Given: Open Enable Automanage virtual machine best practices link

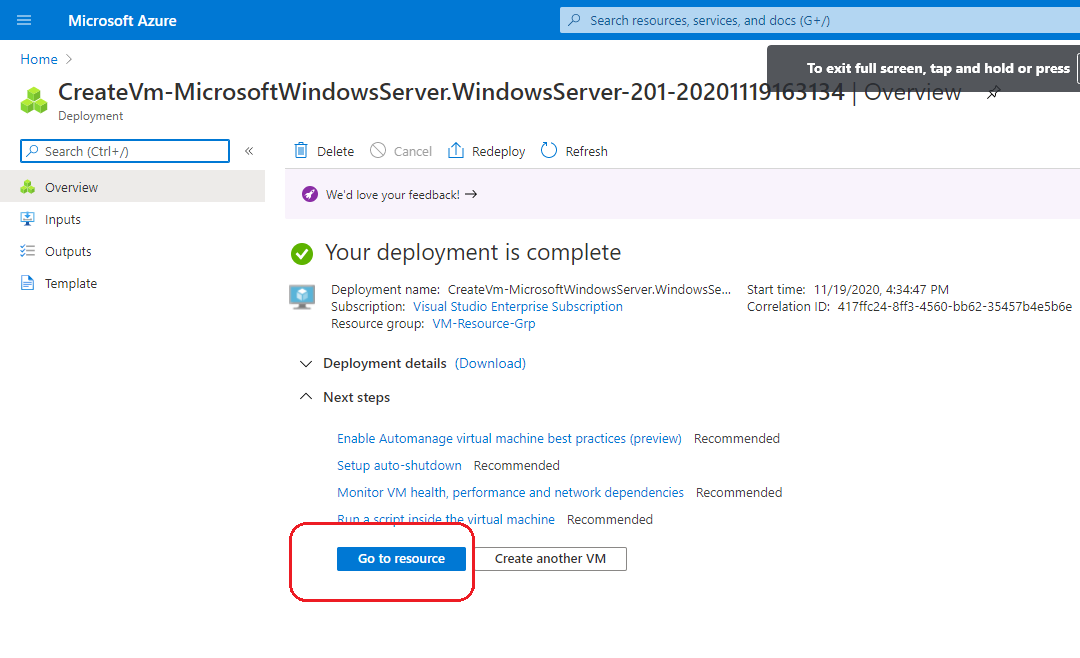Looking at the screenshot, I should coord(509,439).
